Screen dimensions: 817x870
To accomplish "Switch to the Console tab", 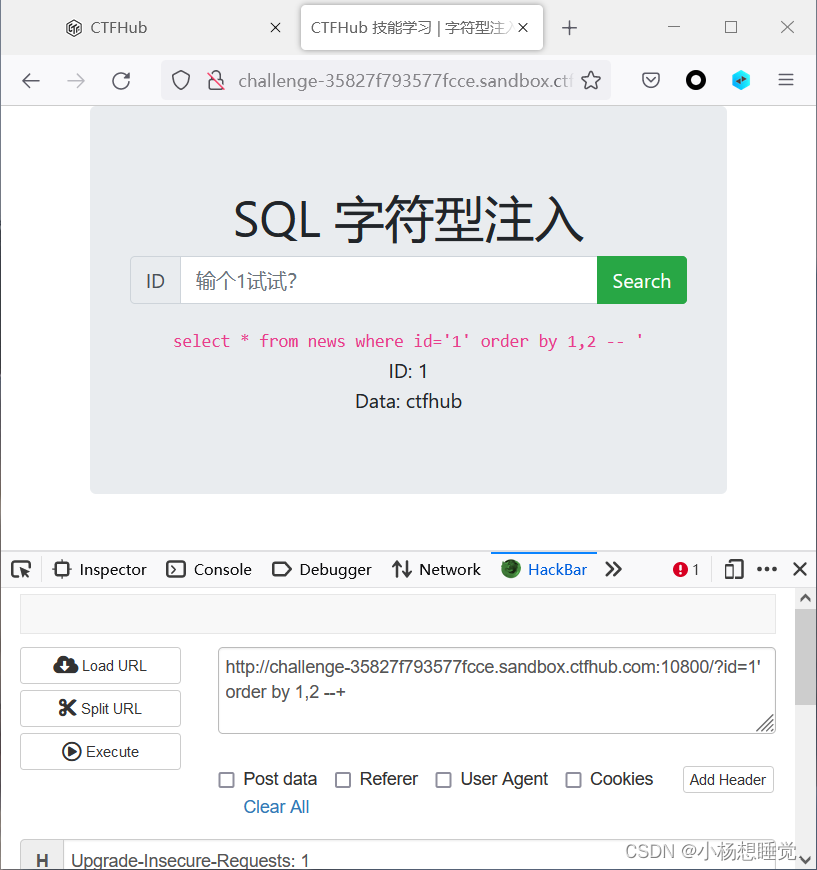I will click(x=208, y=569).
